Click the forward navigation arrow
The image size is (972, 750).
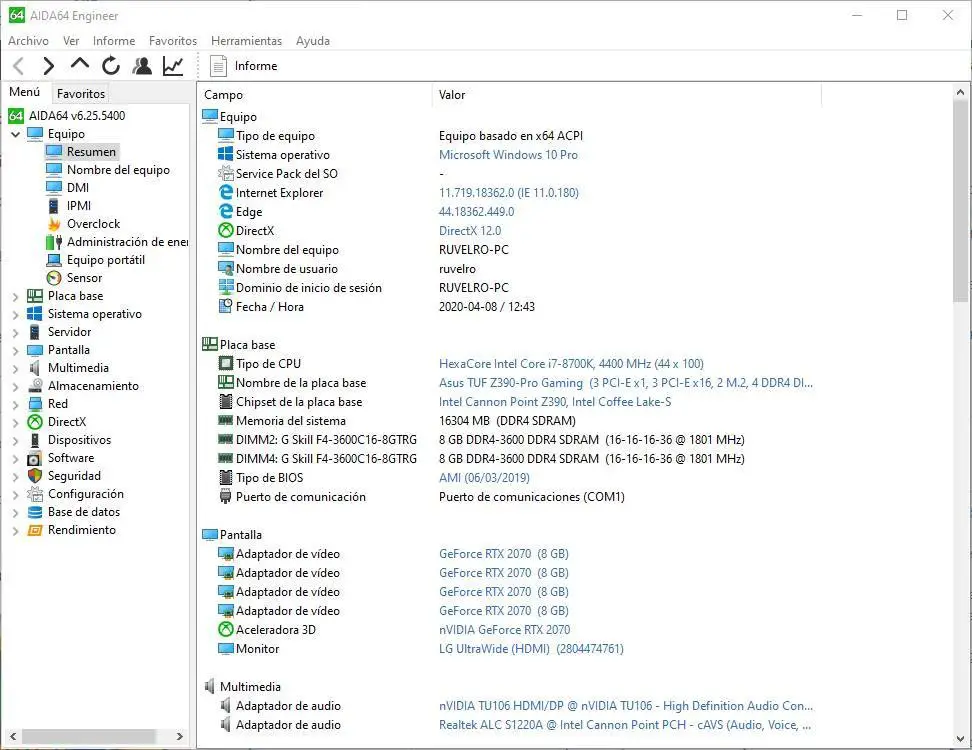pos(48,66)
